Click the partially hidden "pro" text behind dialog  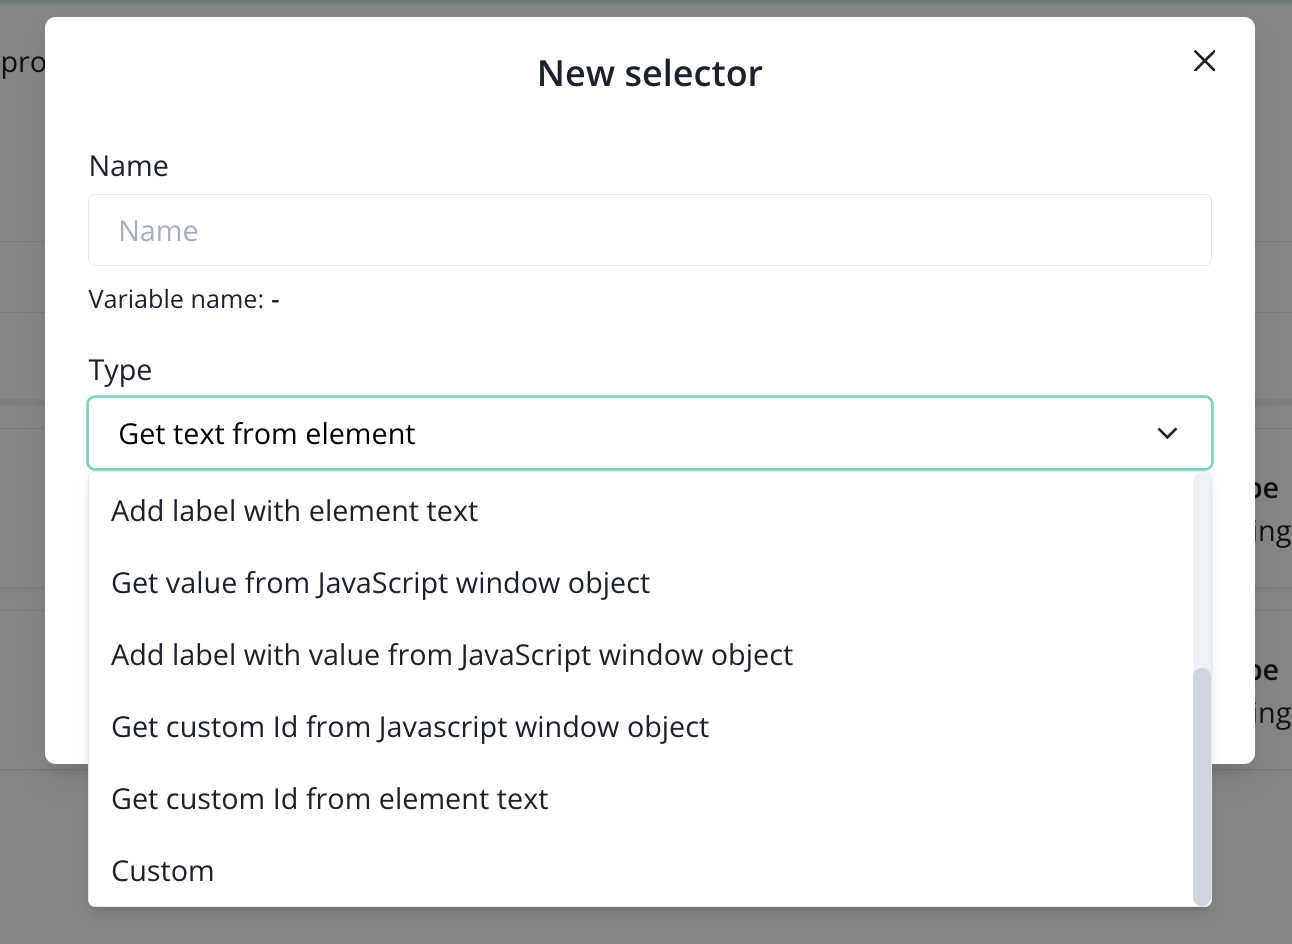coord(22,63)
